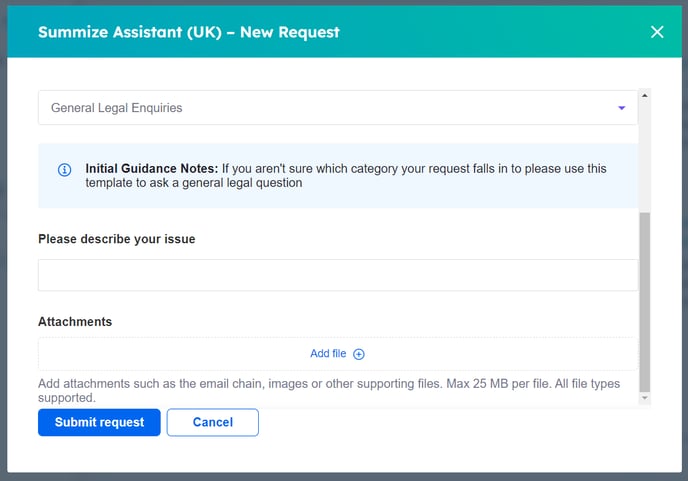Click the dropdown arrow for request category
The height and width of the screenshot is (481, 688).
pos(621,108)
